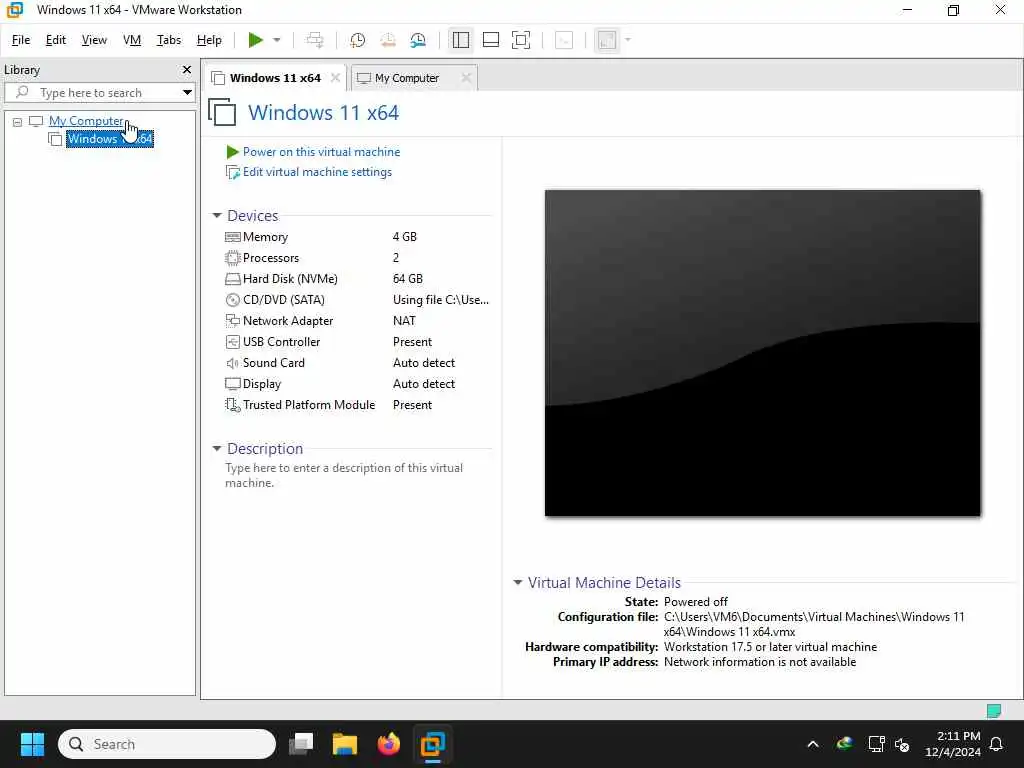
Task: Click Power on this virtual machine link
Action: (321, 152)
